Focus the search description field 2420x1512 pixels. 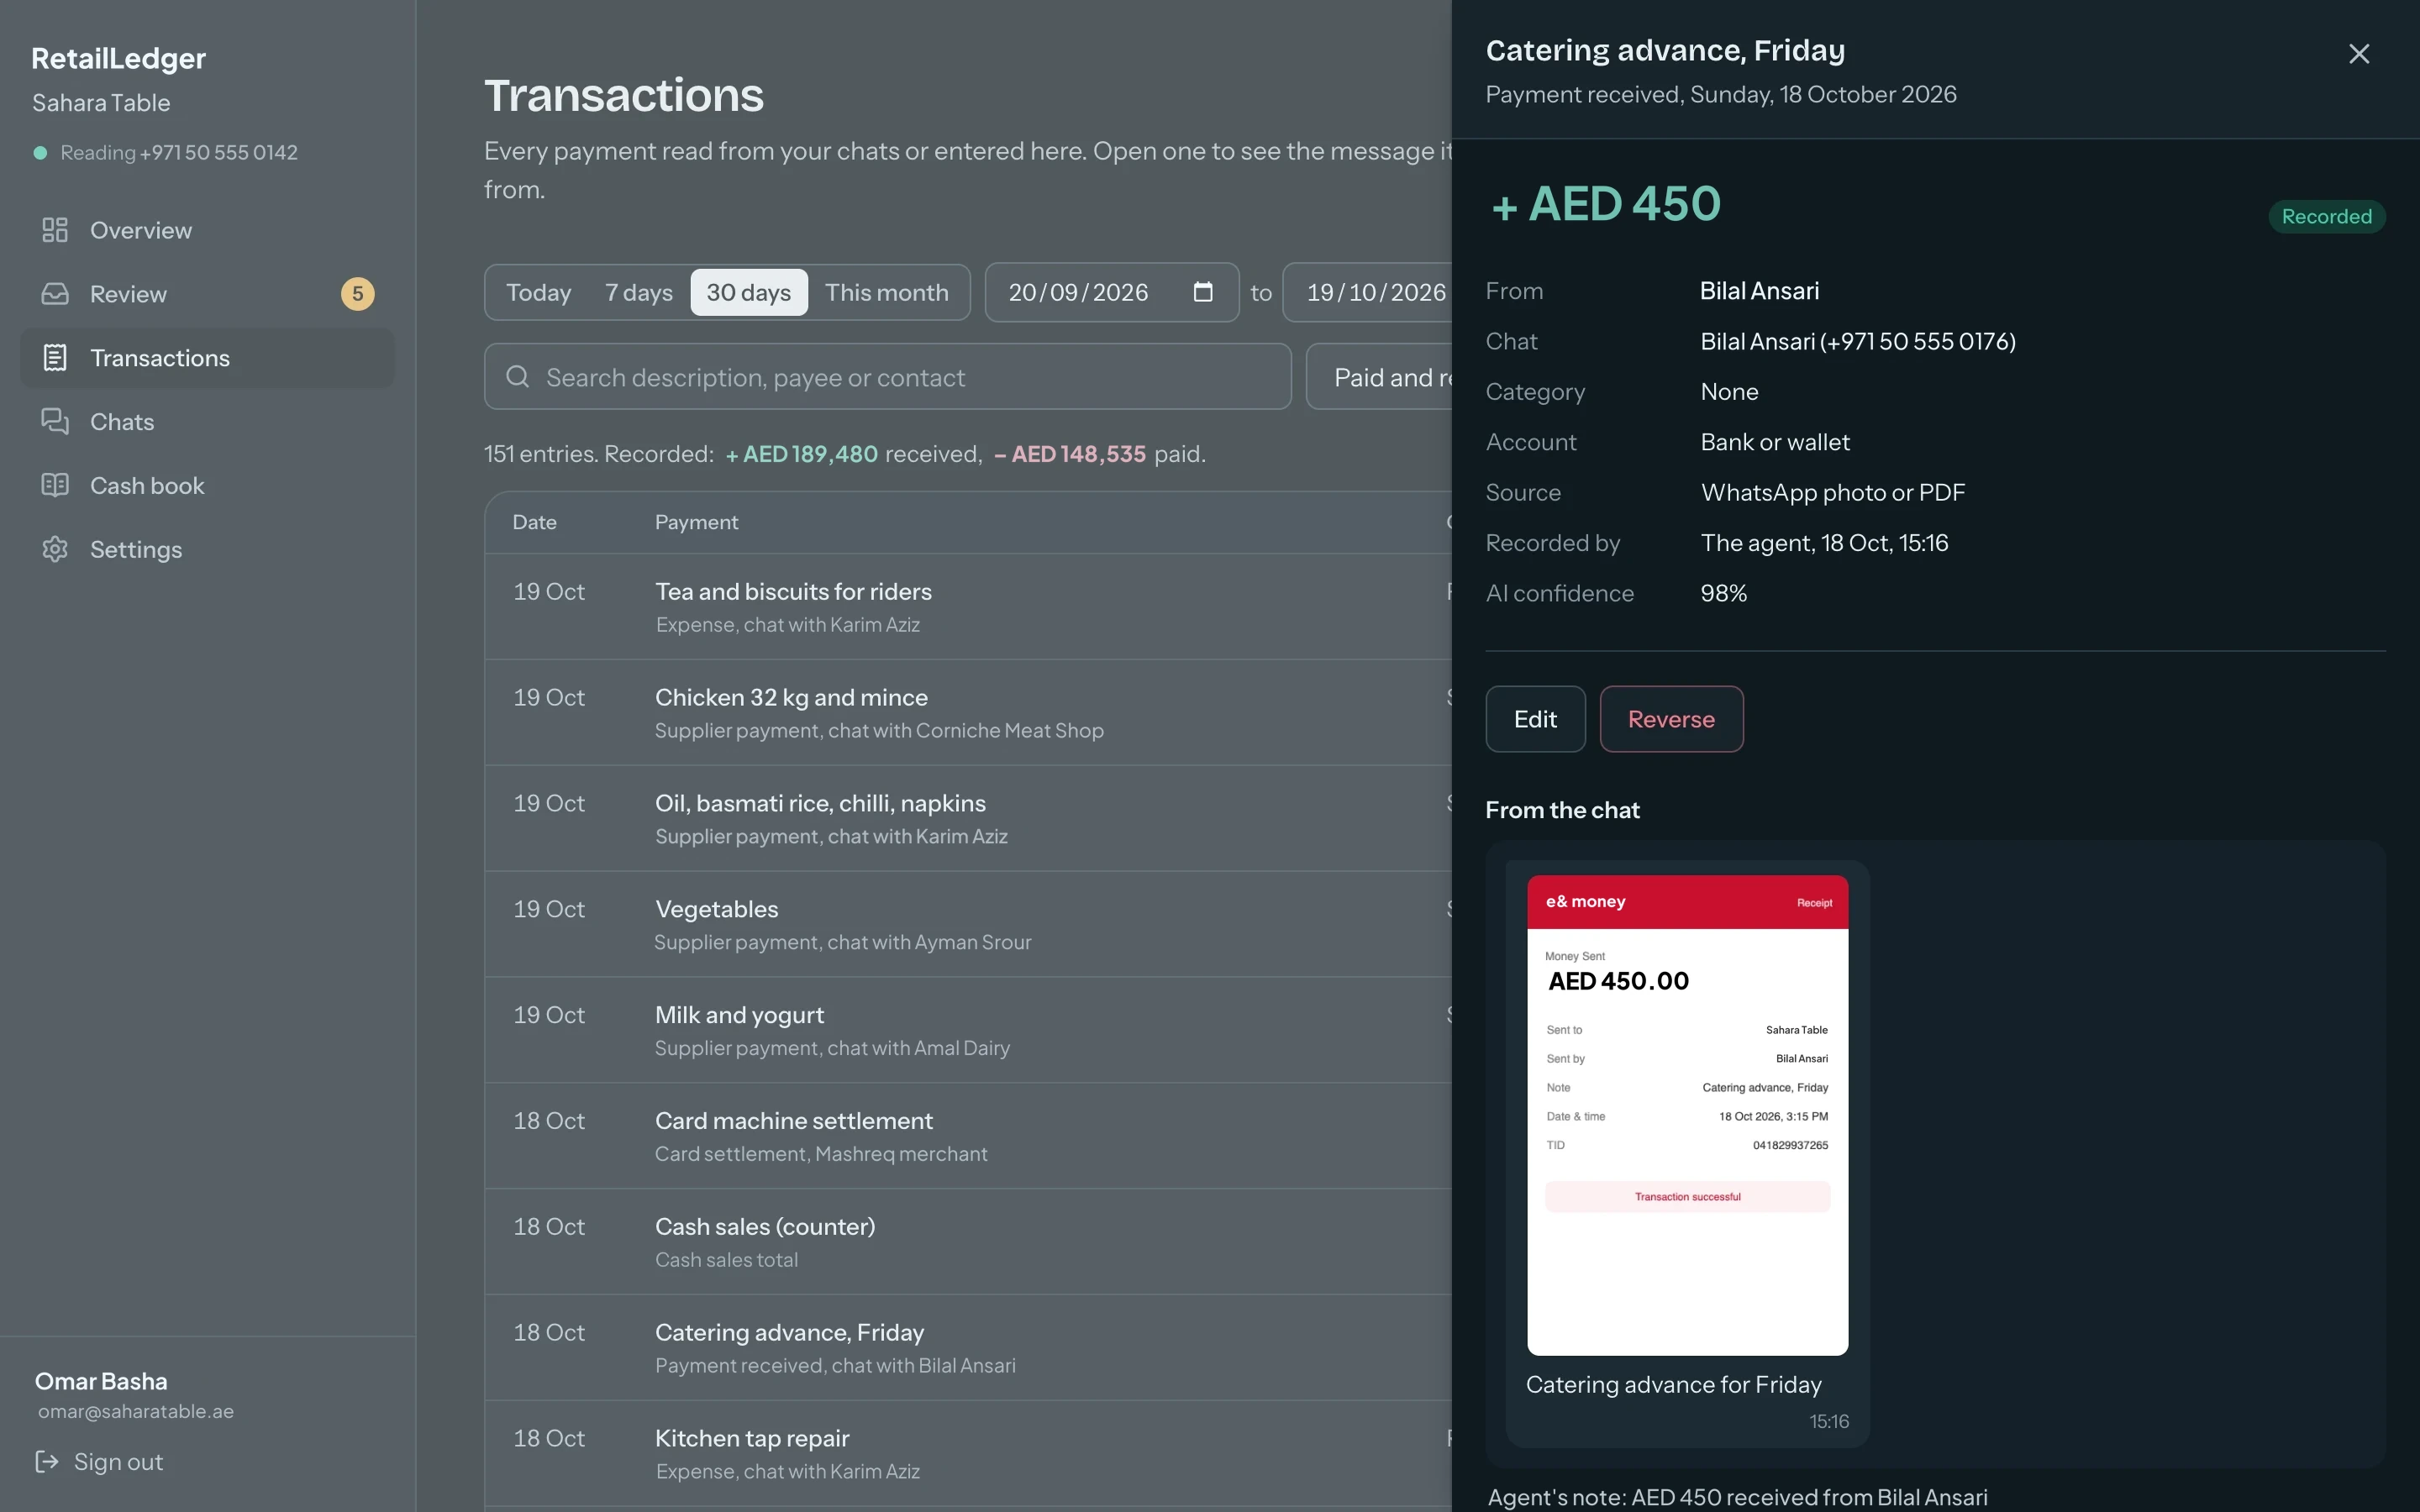point(888,377)
